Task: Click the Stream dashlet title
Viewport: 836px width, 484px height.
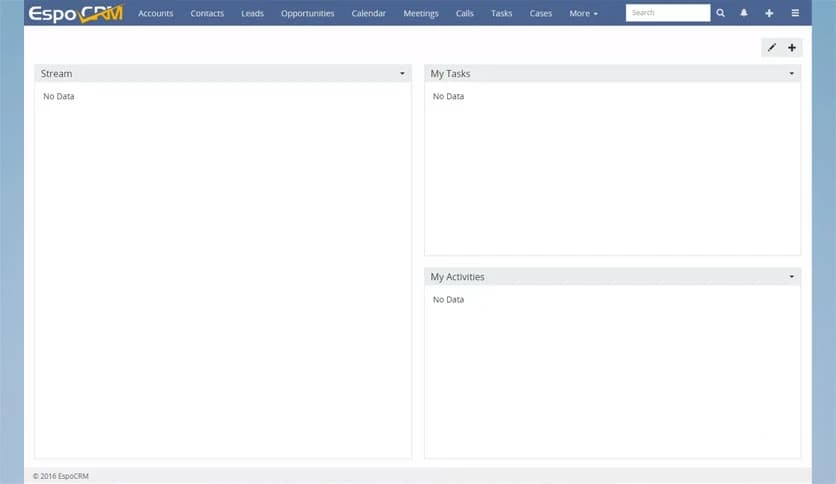Action: pyautogui.click(x=57, y=74)
